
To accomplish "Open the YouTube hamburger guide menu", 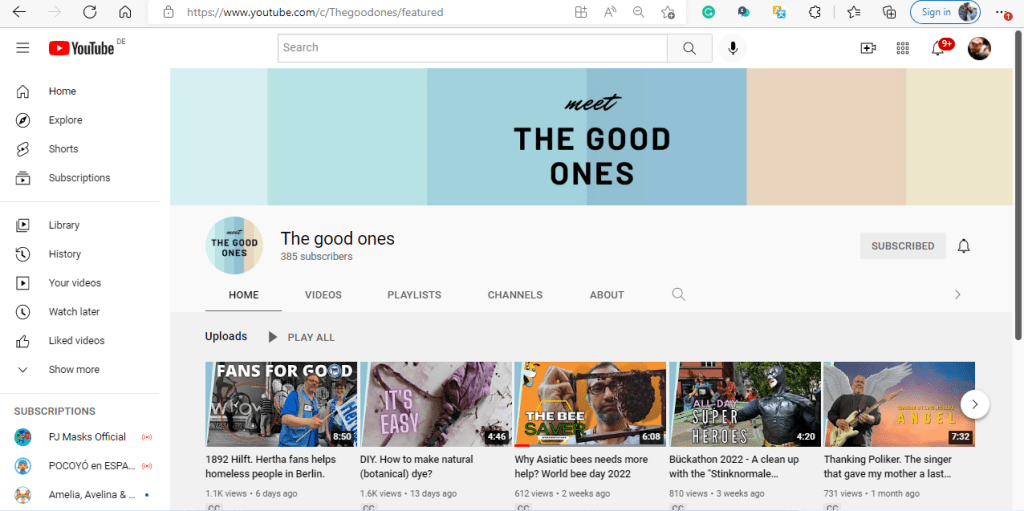I will tap(23, 48).
